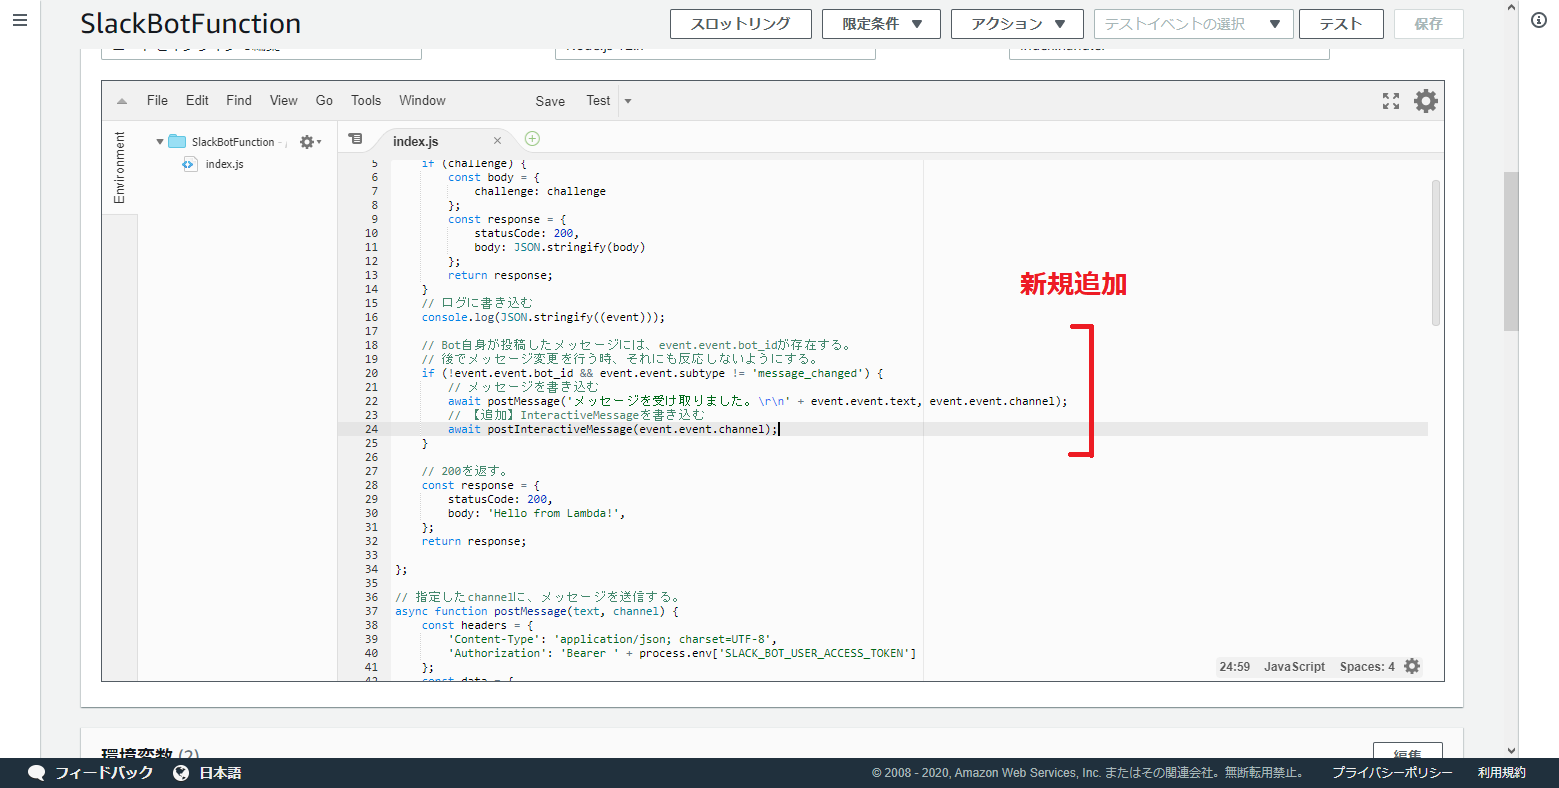Click the page vertical scrollbar thumb

coord(1511,251)
